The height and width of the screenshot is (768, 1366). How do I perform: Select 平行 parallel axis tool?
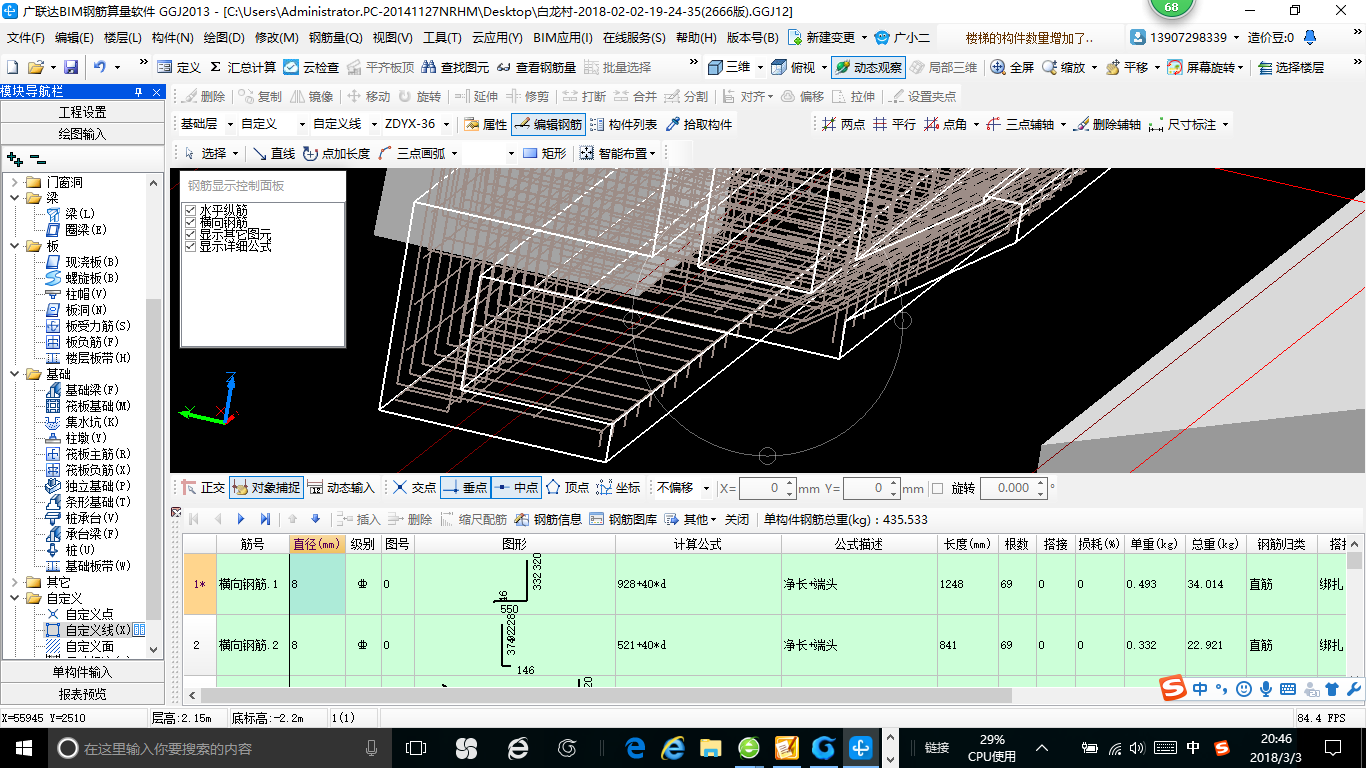click(894, 124)
